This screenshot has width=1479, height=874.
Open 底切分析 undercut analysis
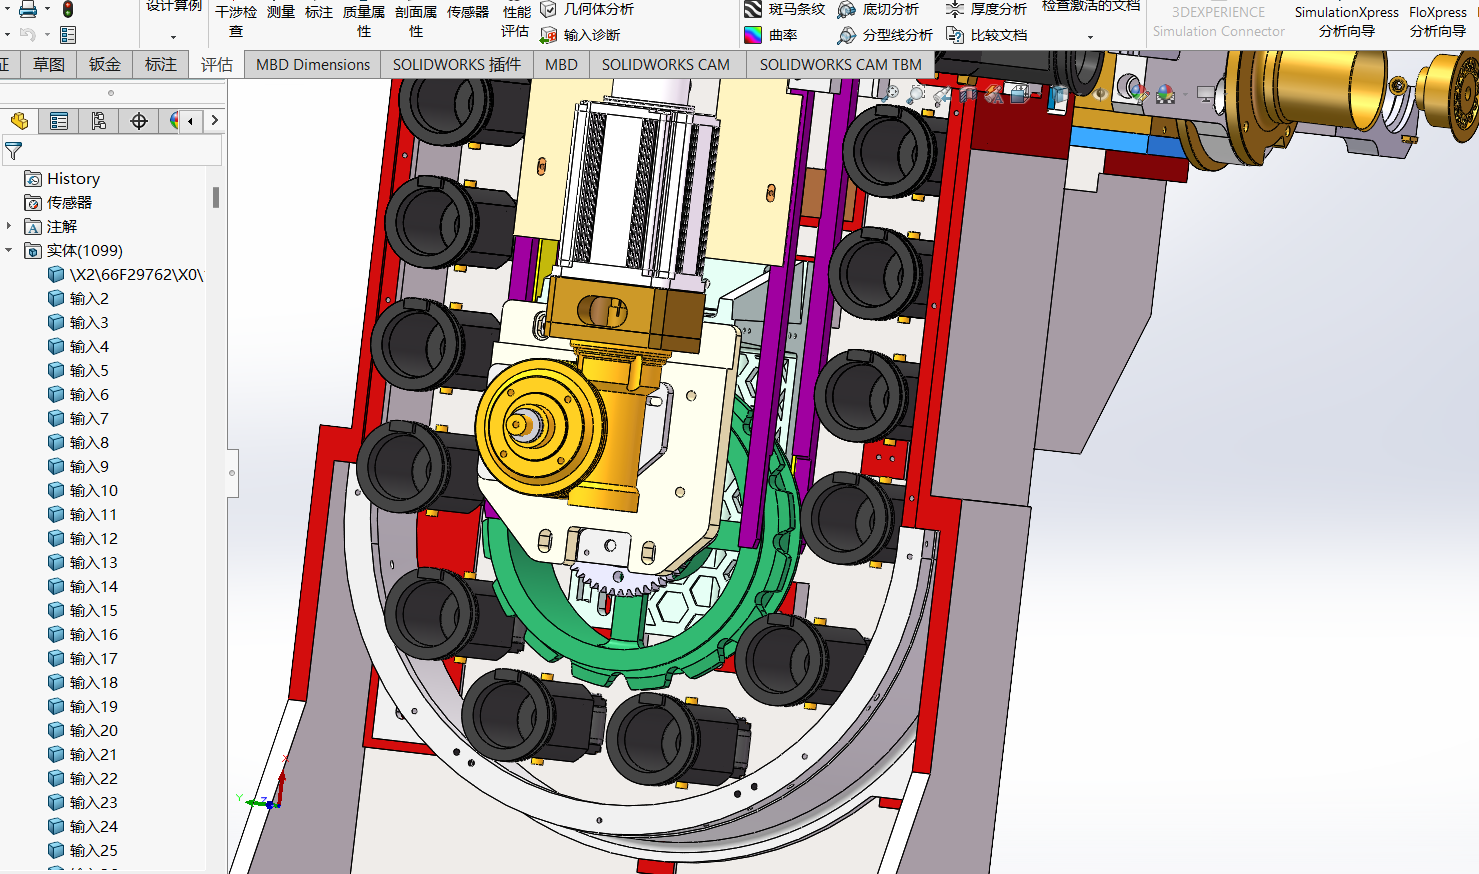pyautogui.click(x=878, y=9)
